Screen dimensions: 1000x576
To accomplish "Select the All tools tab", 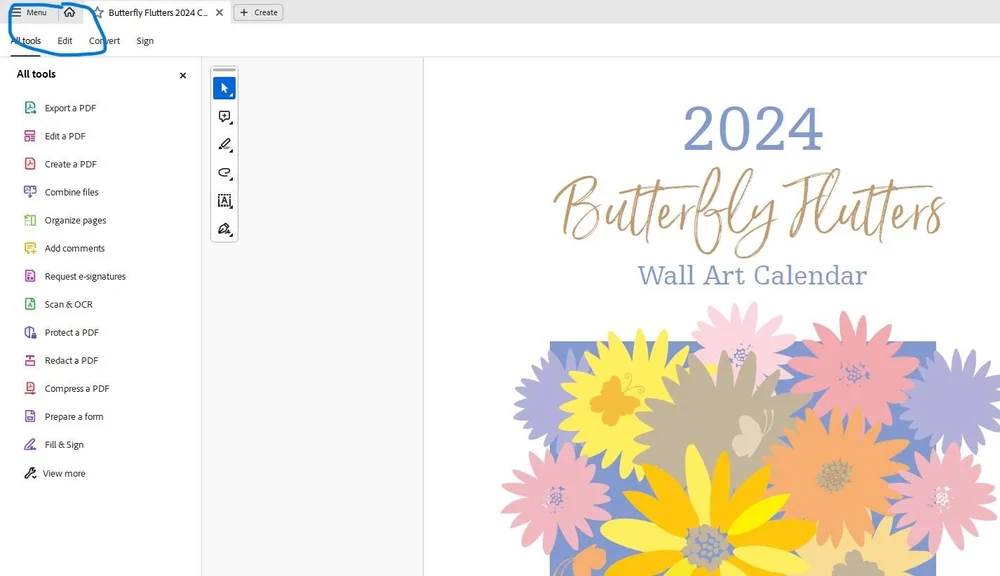I will [x=26, y=41].
